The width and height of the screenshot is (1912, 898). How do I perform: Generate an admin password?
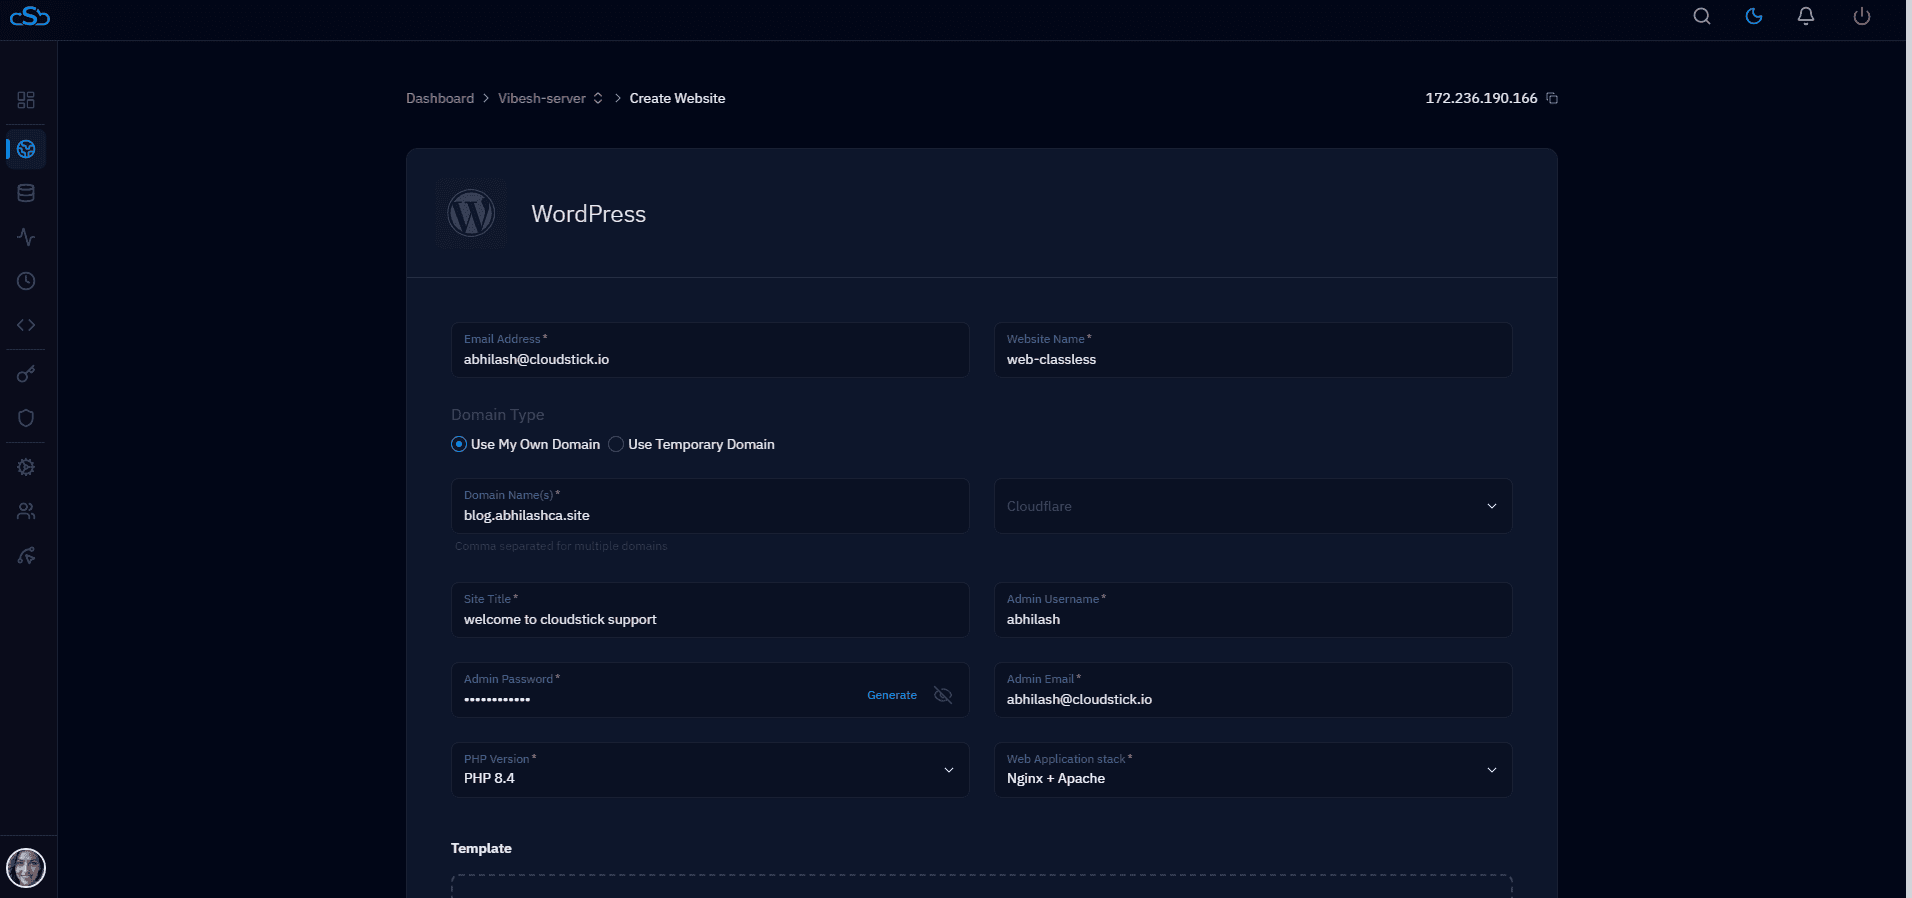click(892, 695)
